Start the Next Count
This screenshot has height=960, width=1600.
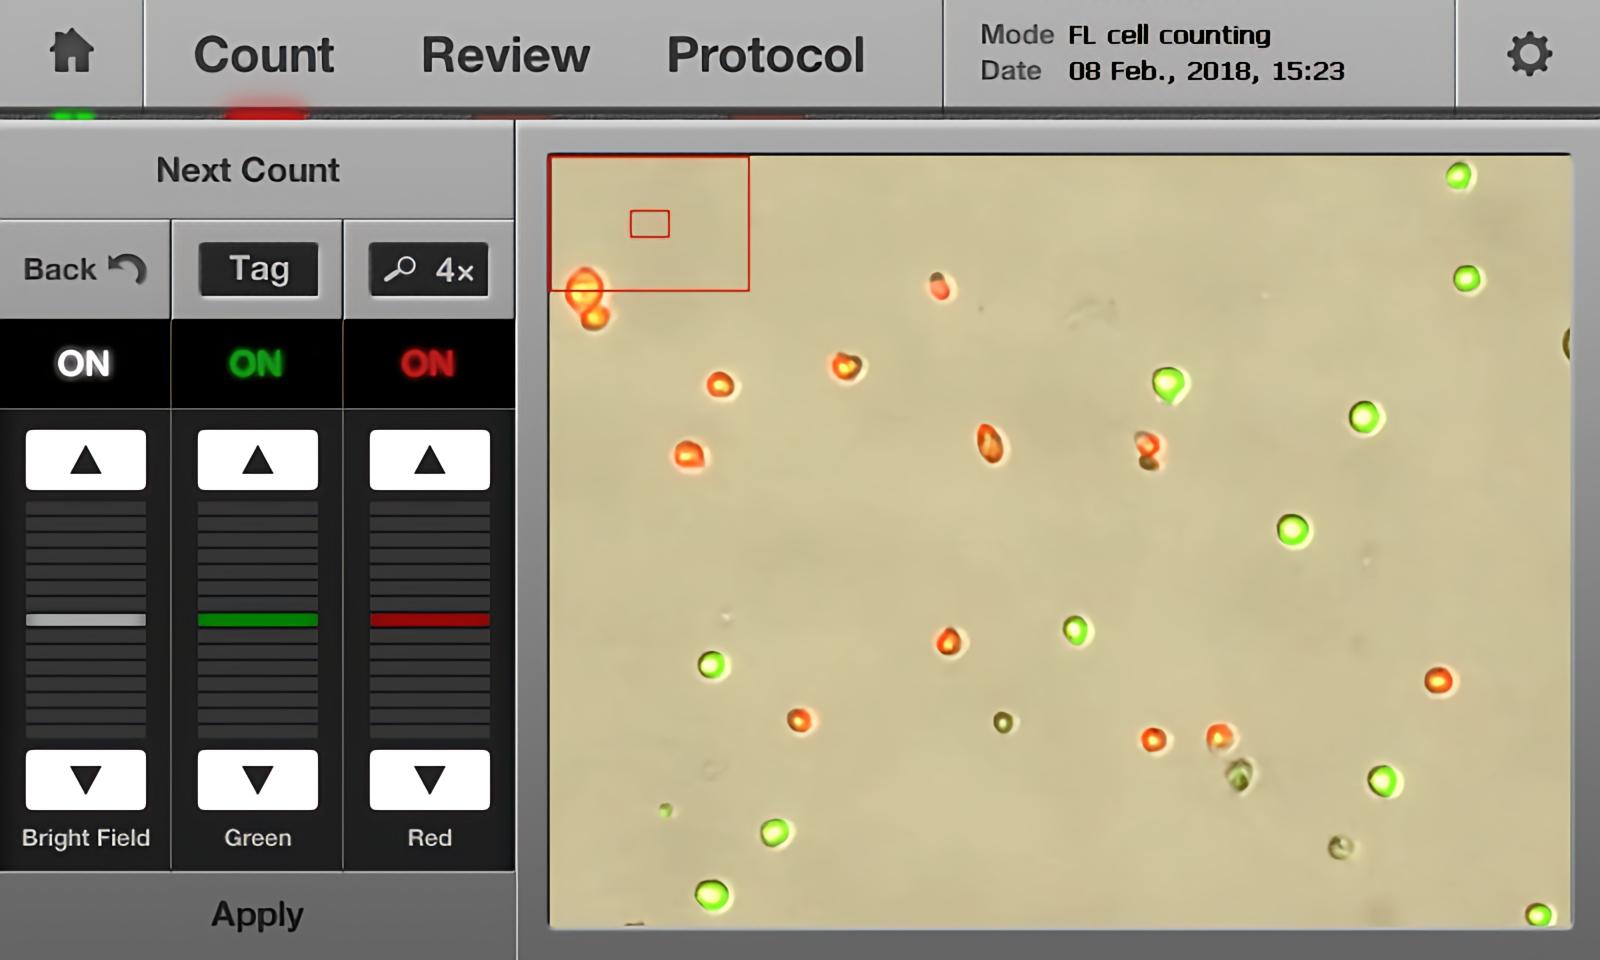(248, 170)
